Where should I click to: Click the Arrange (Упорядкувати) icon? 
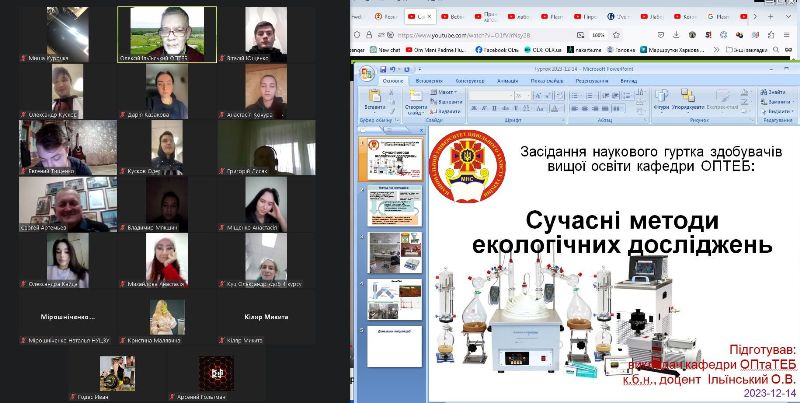click(x=687, y=98)
